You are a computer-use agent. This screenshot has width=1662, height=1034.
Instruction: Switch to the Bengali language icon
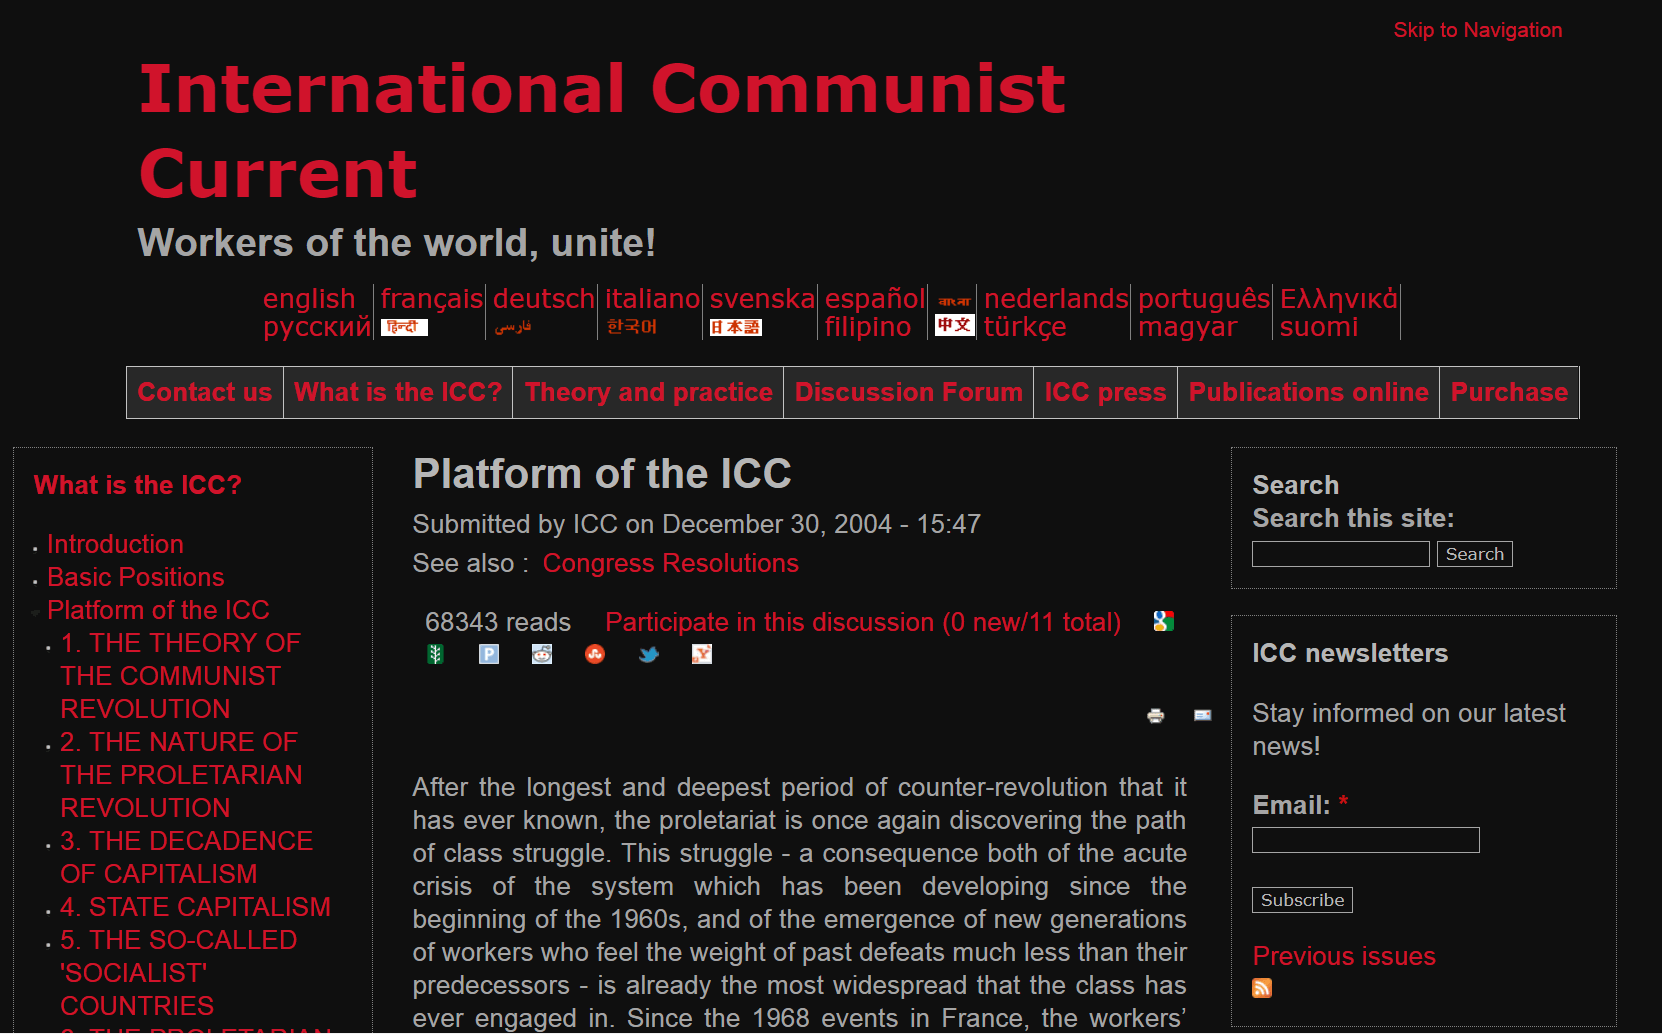(955, 301)
